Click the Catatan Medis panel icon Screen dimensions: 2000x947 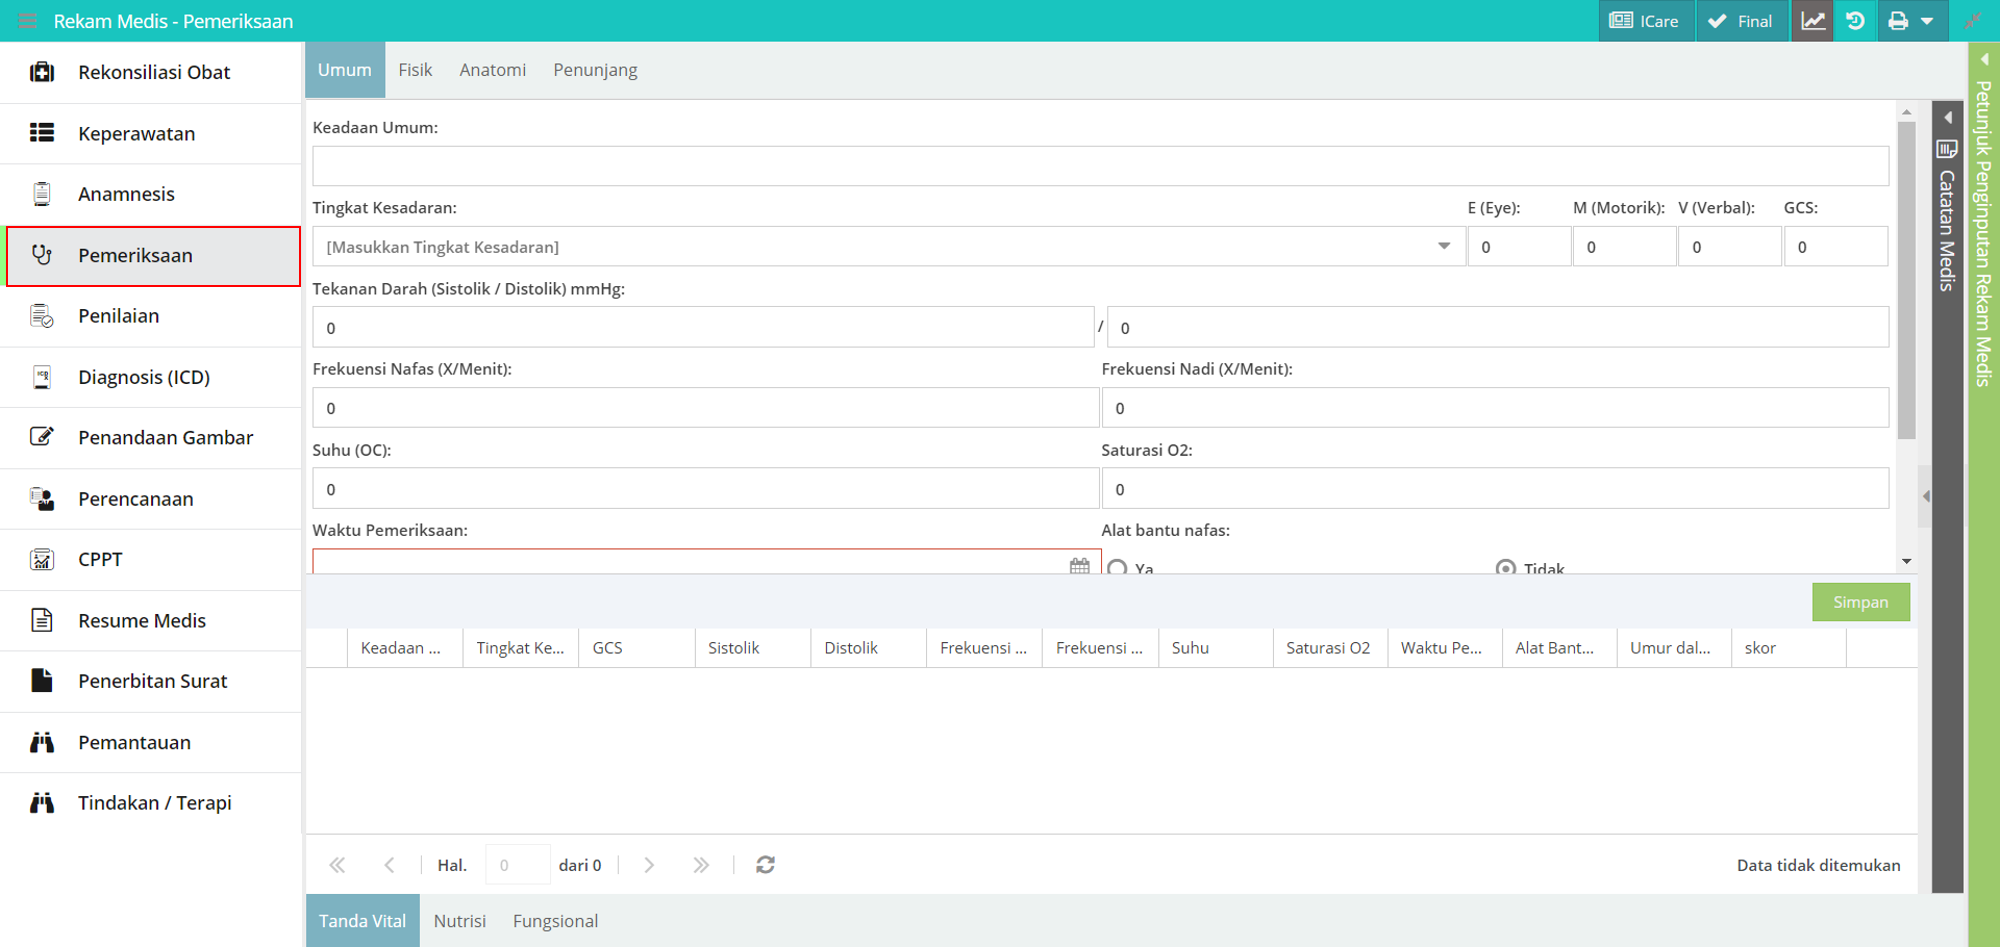(x=1947, y=149)
